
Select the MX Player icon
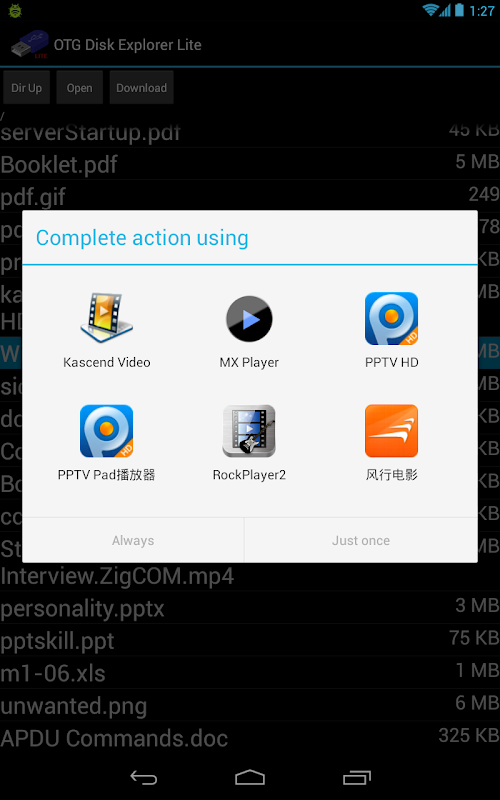(249, 318)
